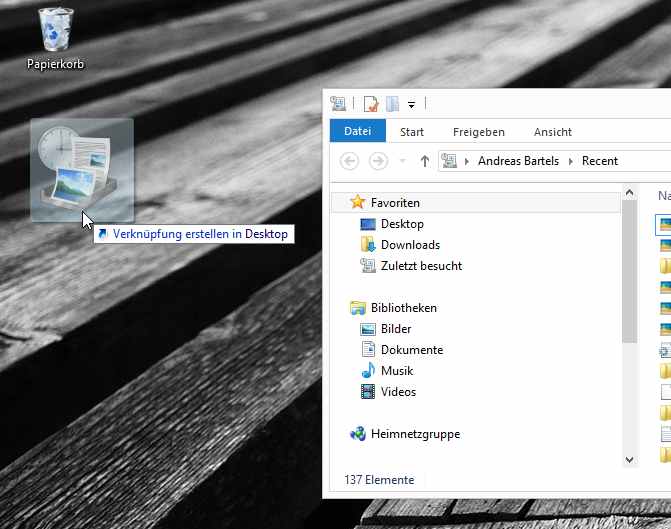Click the Musik note icon
Image resolution: width=671 pixels, height=529 pixels.
pyautogui.click(x=368, y=370)
